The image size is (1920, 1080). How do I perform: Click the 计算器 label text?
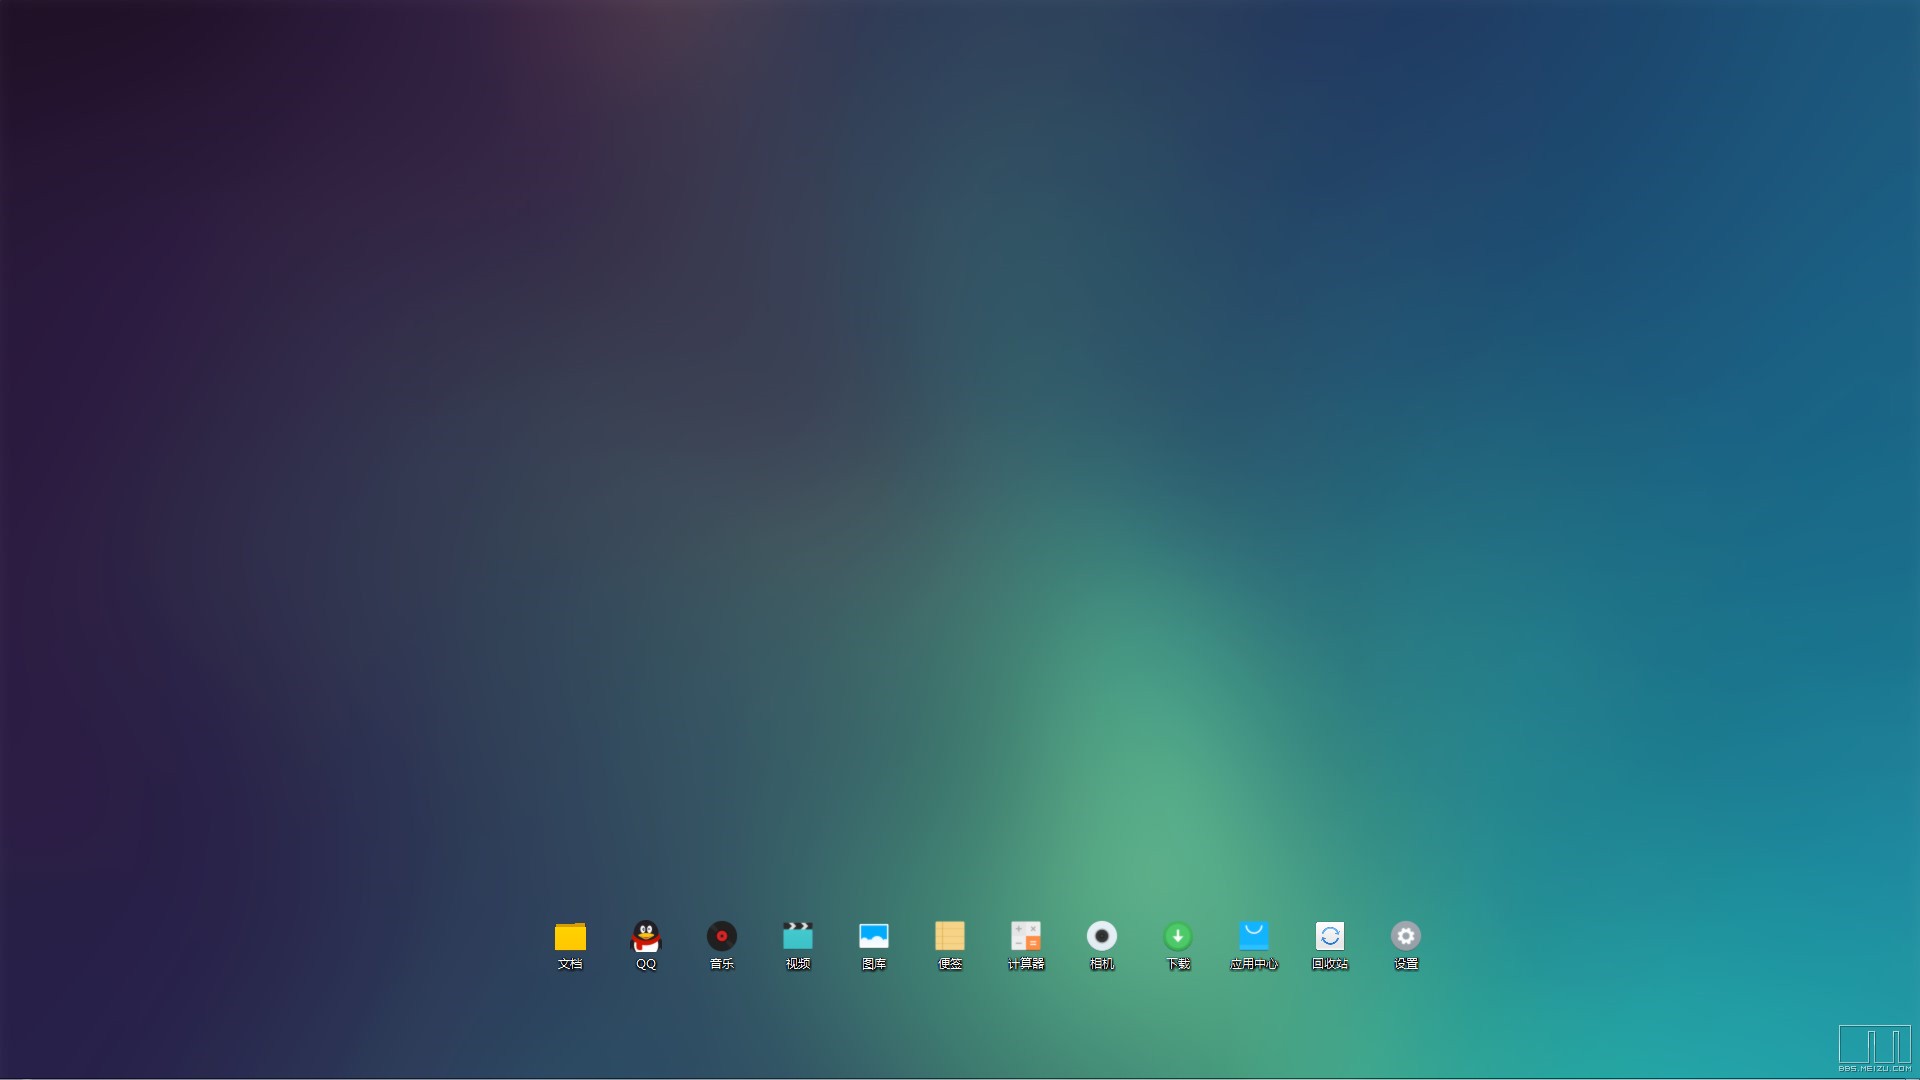point(1026,964)
